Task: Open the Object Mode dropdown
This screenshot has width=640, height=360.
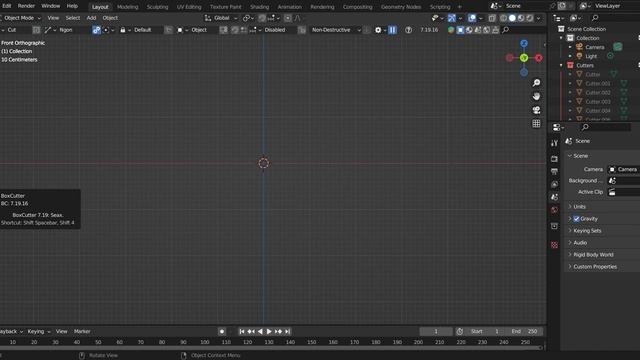Action: [20, 18]
